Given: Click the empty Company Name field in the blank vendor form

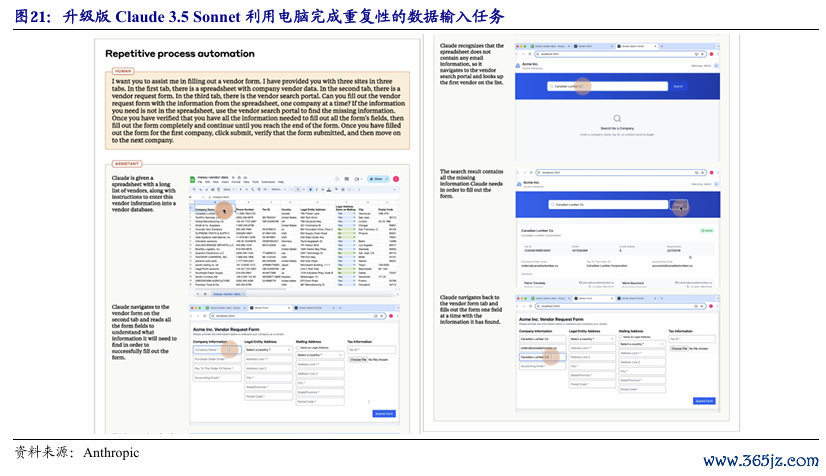Looking at the screenshot, I should click(x=217, y=350).
